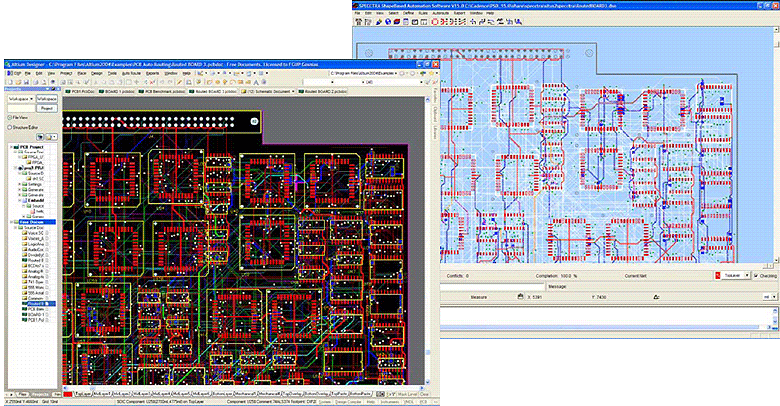Click the Workspace button in Projects panel
Image resolution: width=780 pixels, height=406 pixels.
tap(47, 99)
